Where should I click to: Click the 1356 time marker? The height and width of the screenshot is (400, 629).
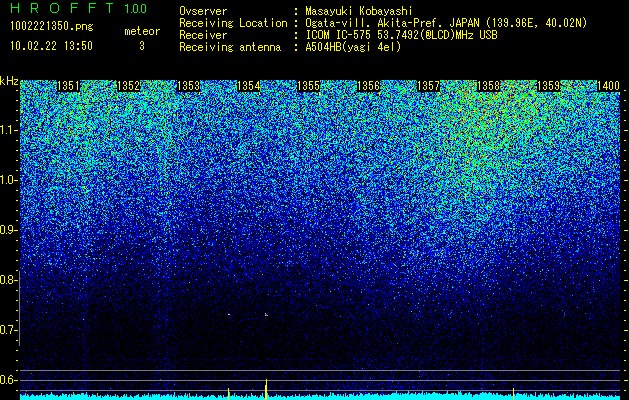coord(368,86)
